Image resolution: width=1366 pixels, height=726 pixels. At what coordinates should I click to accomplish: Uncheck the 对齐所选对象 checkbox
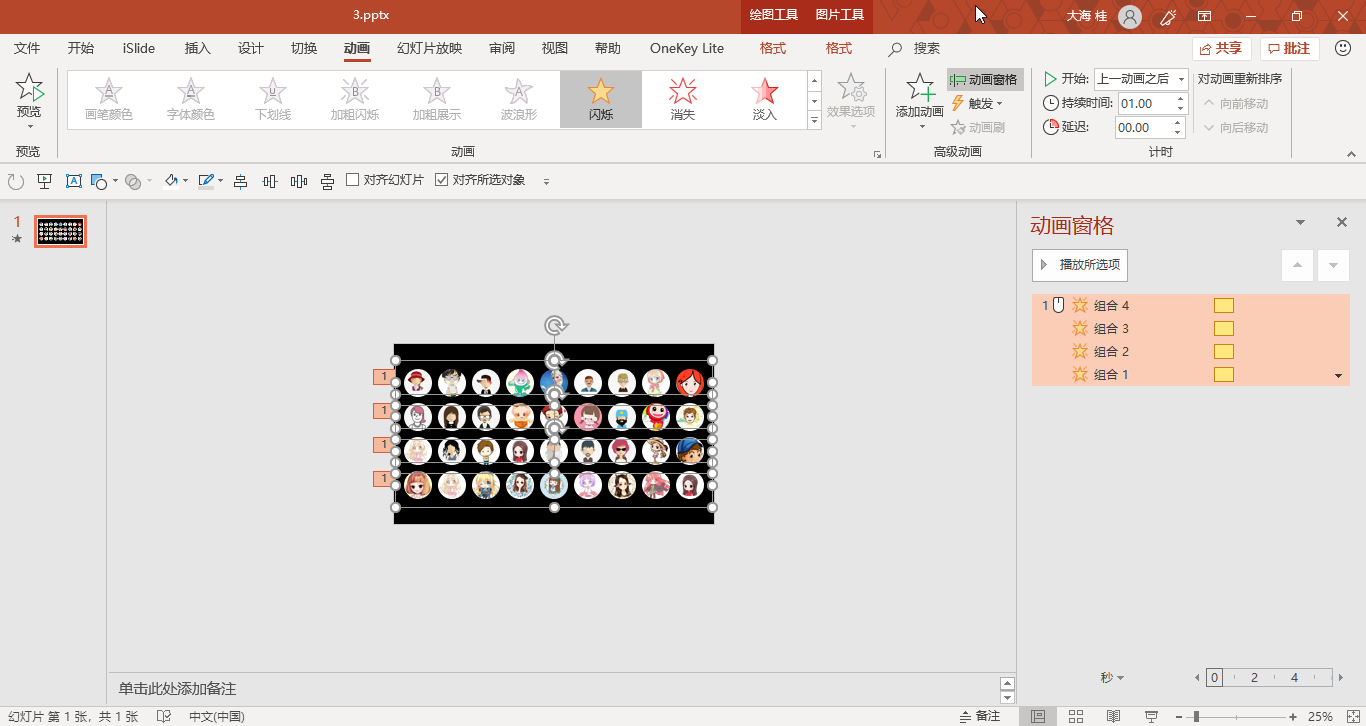[442, 180]
